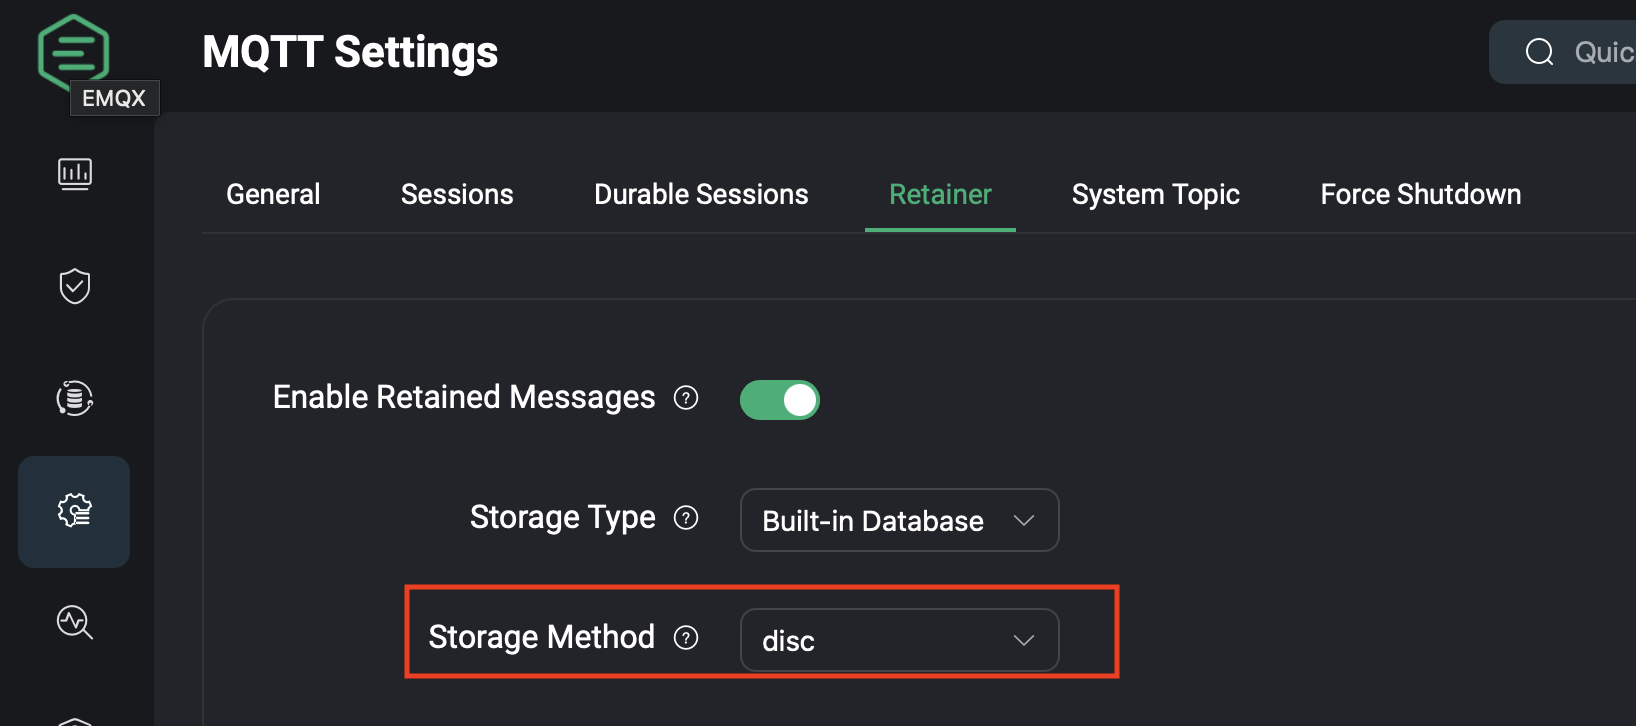
Task: Open the Force Shutdown tab
Action: 1420,194
